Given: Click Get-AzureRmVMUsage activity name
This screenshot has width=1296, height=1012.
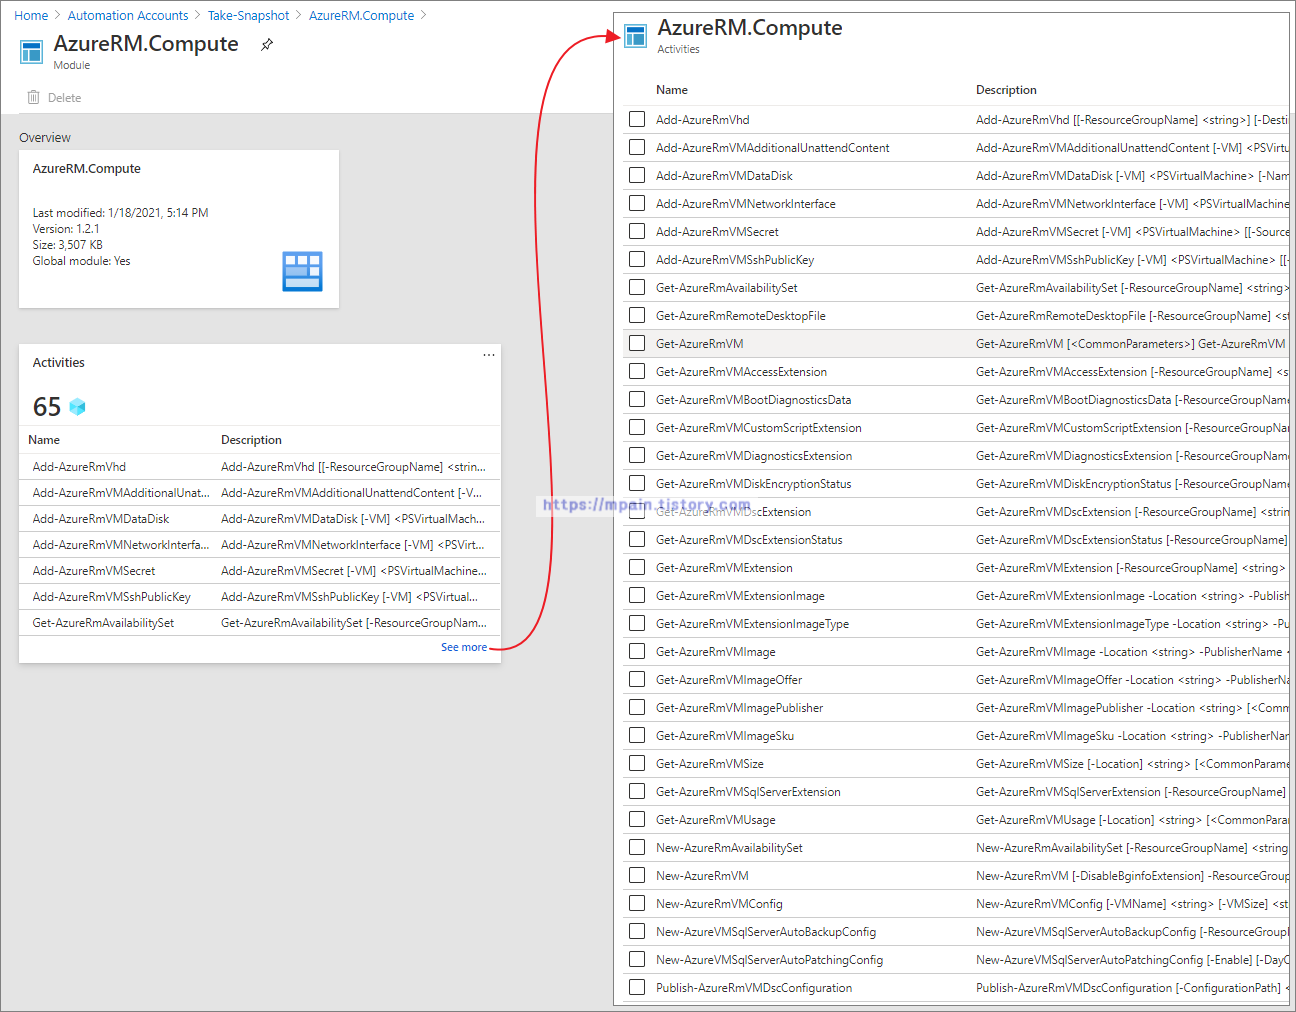Looking at the screenshot, I should 716,819.
